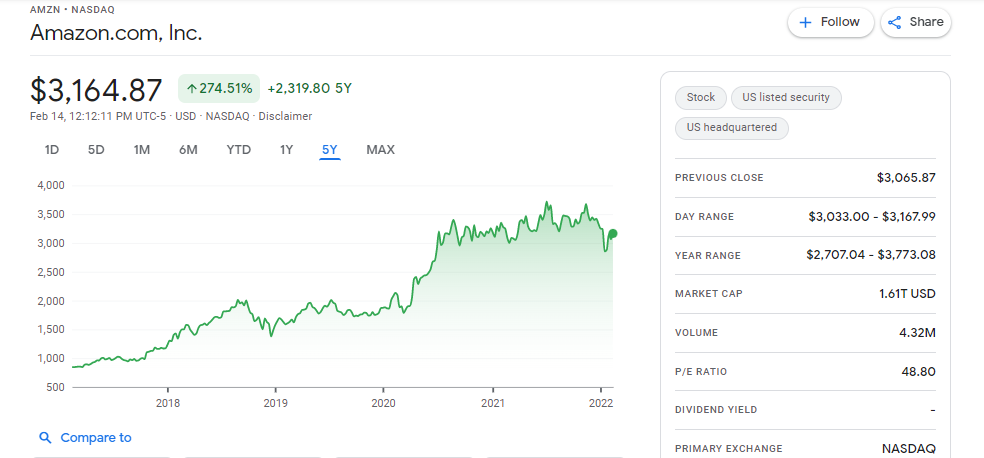Click the 2018 x-axis label
This screenshot has height=458, width=984.
click(x=168, y=403)
